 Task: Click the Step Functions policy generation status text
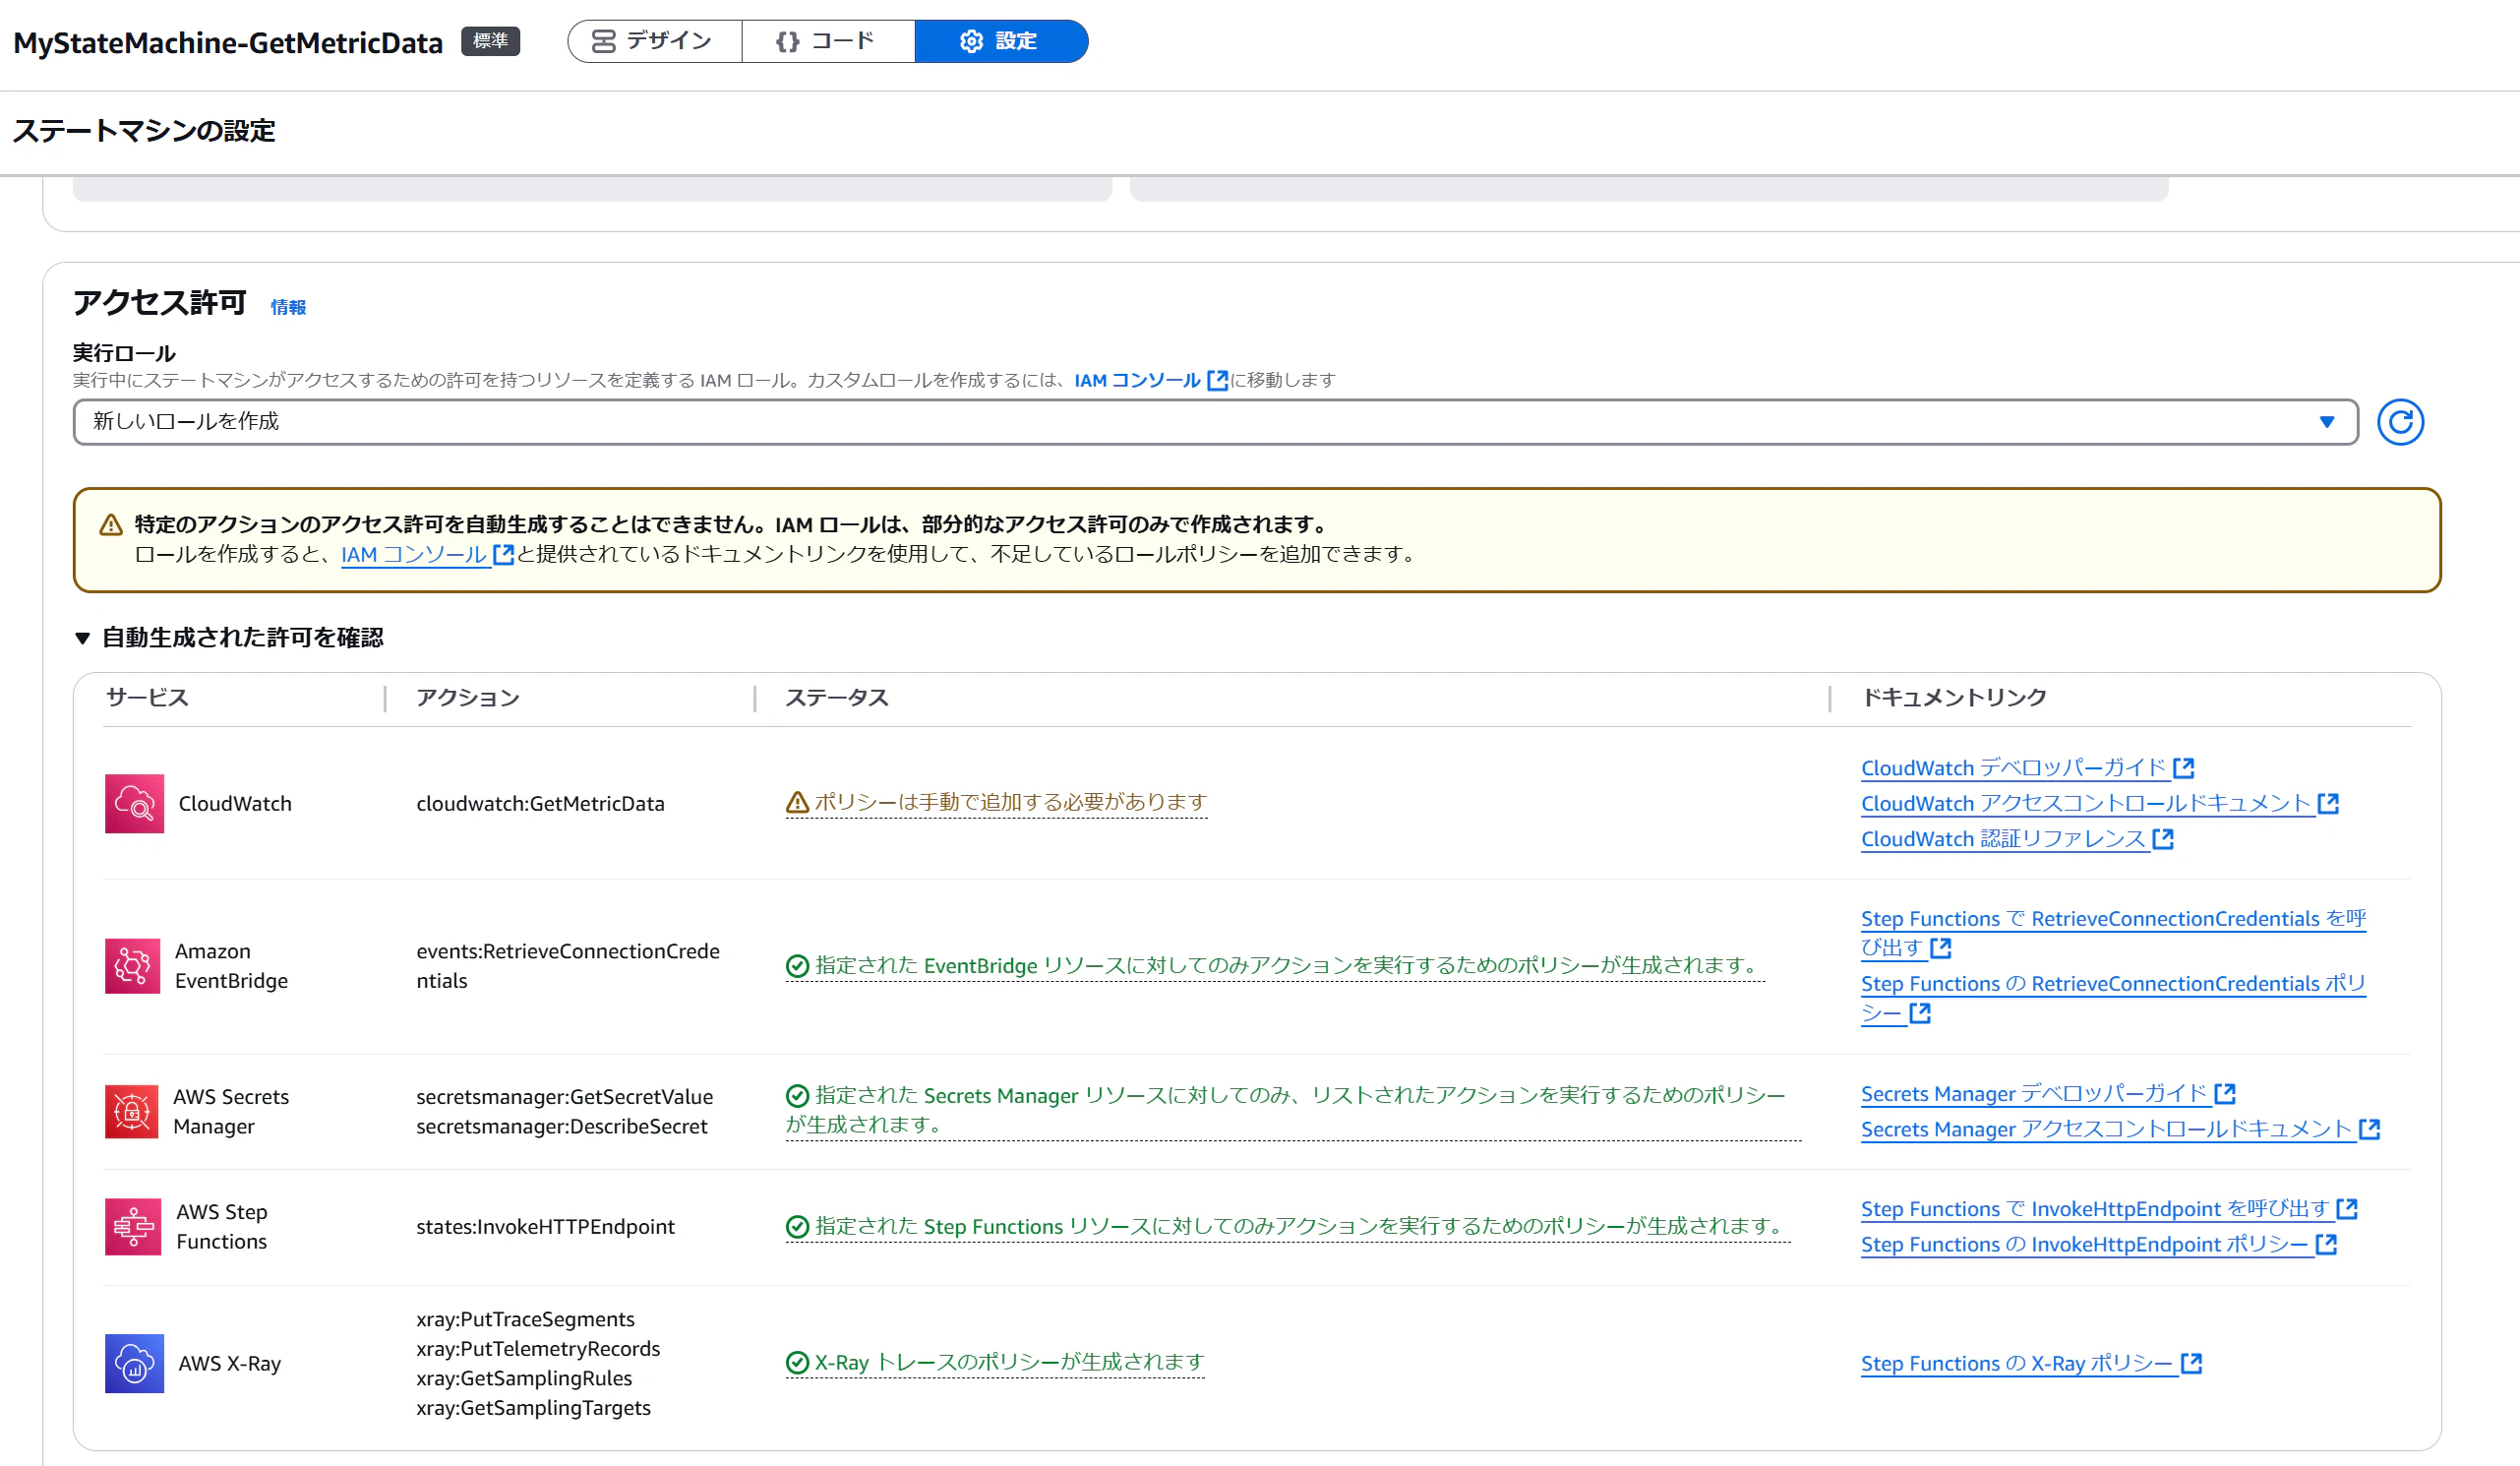pos(1303,1226)
